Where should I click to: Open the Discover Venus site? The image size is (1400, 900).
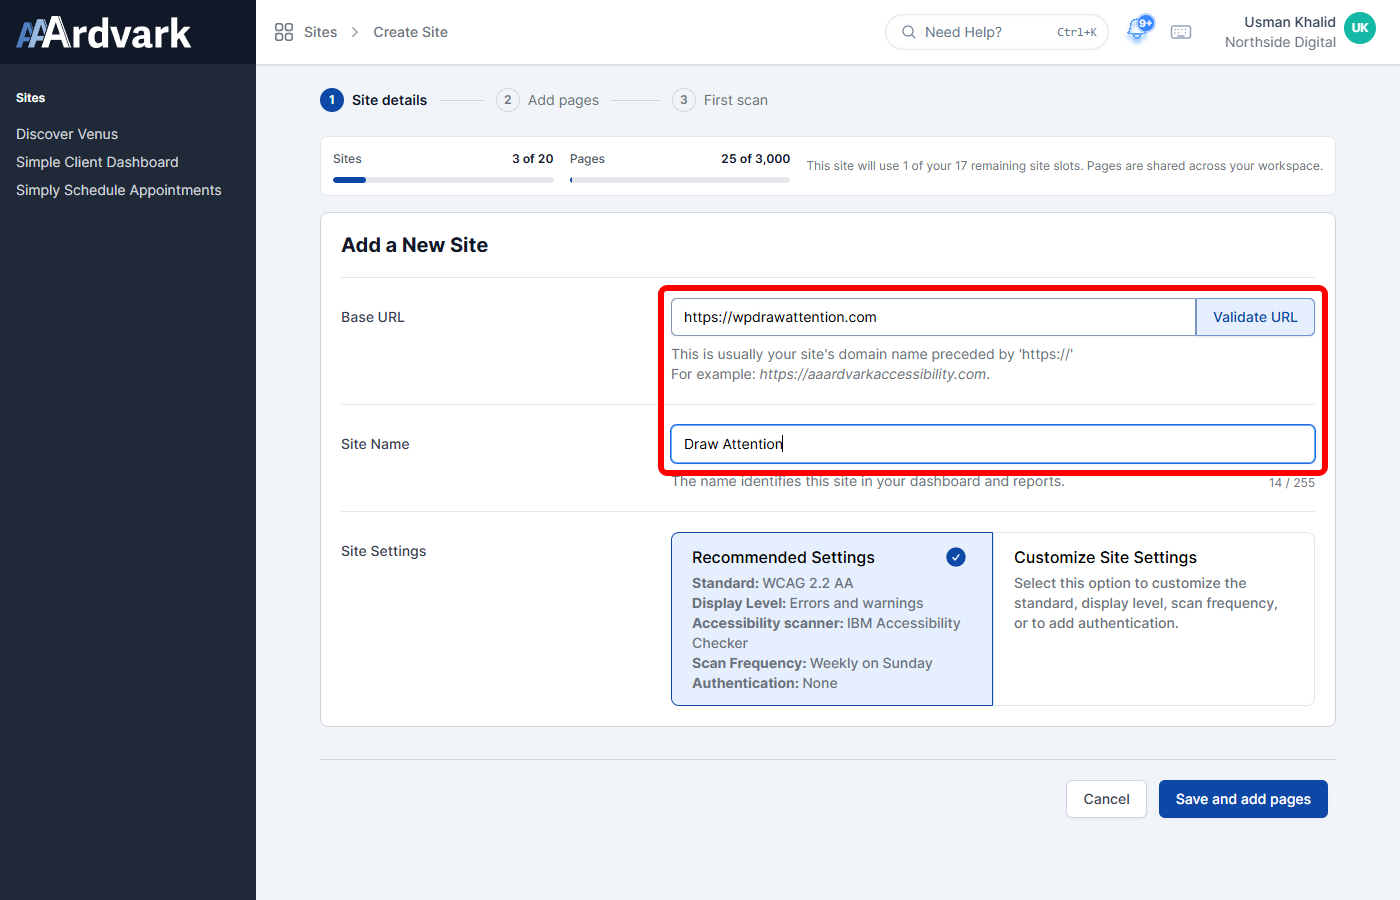tap(67, 134)
